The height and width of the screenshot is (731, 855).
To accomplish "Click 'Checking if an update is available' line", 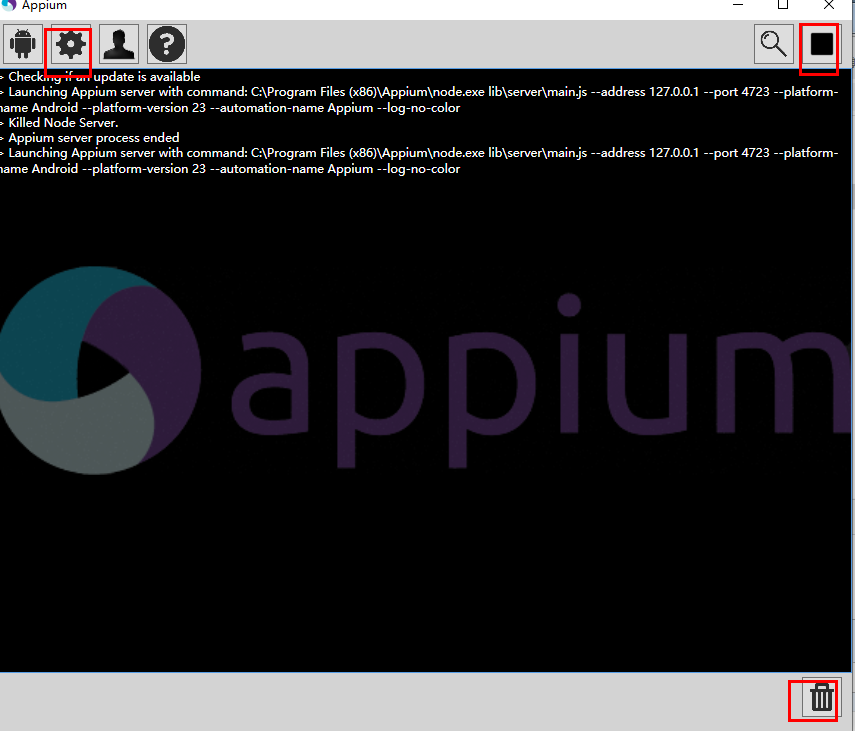I will 104,77.
